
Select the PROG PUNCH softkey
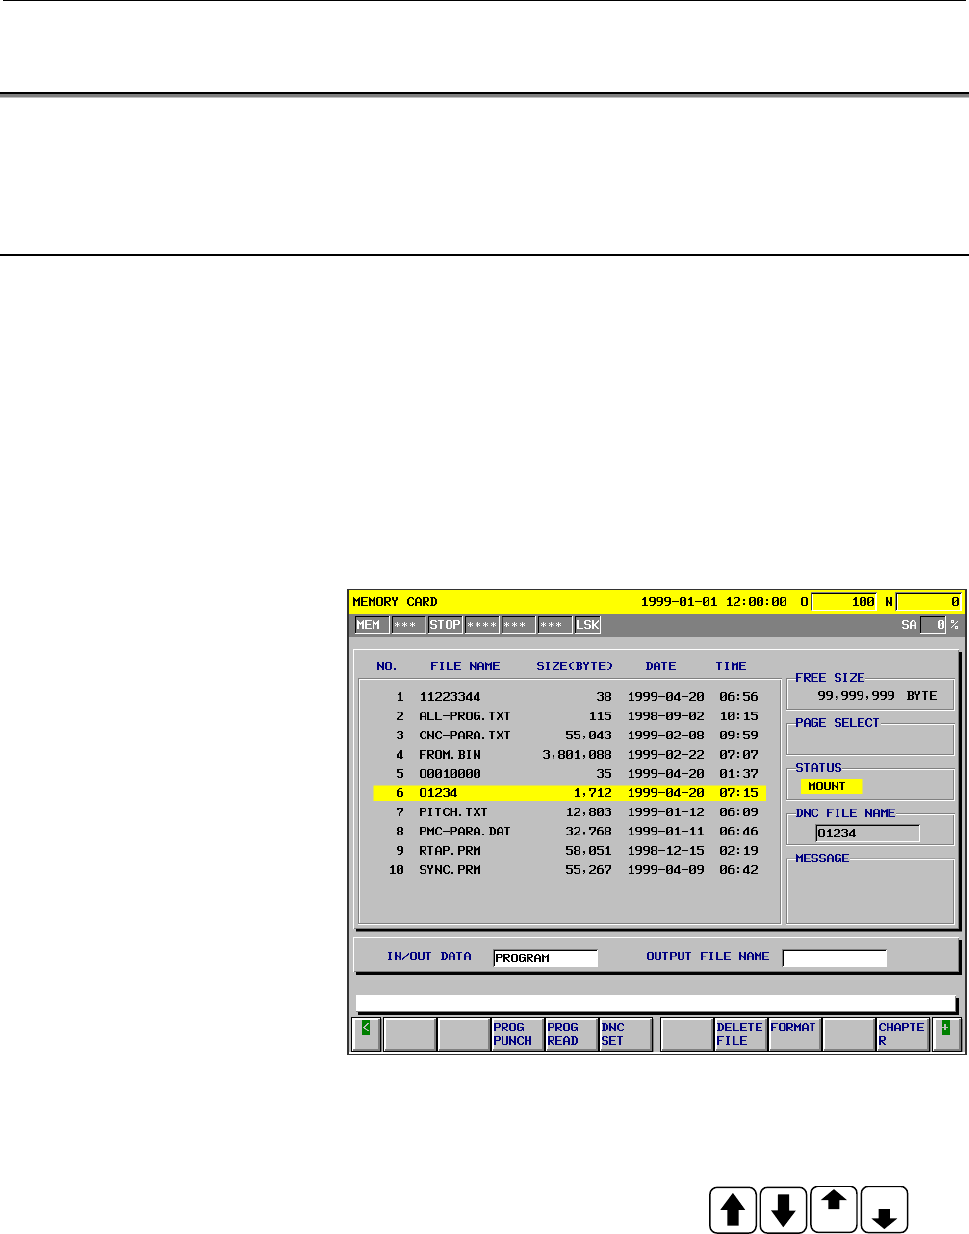[x=517, y=1034]
